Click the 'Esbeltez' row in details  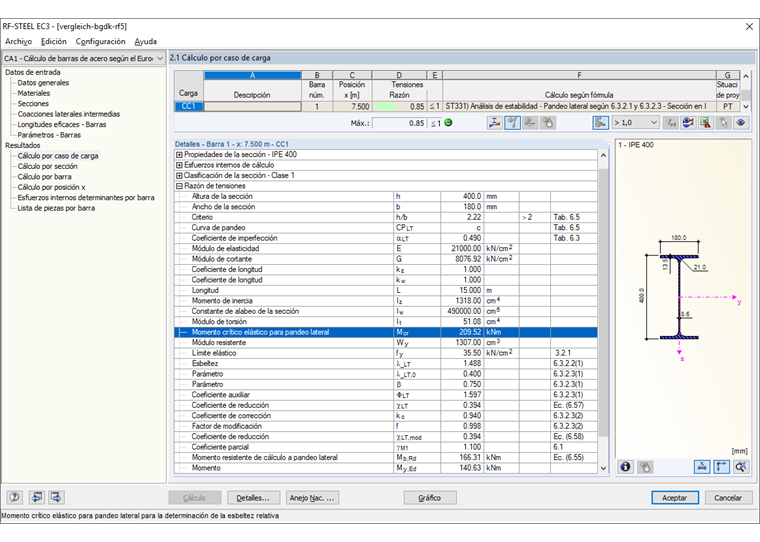(386, 364)
